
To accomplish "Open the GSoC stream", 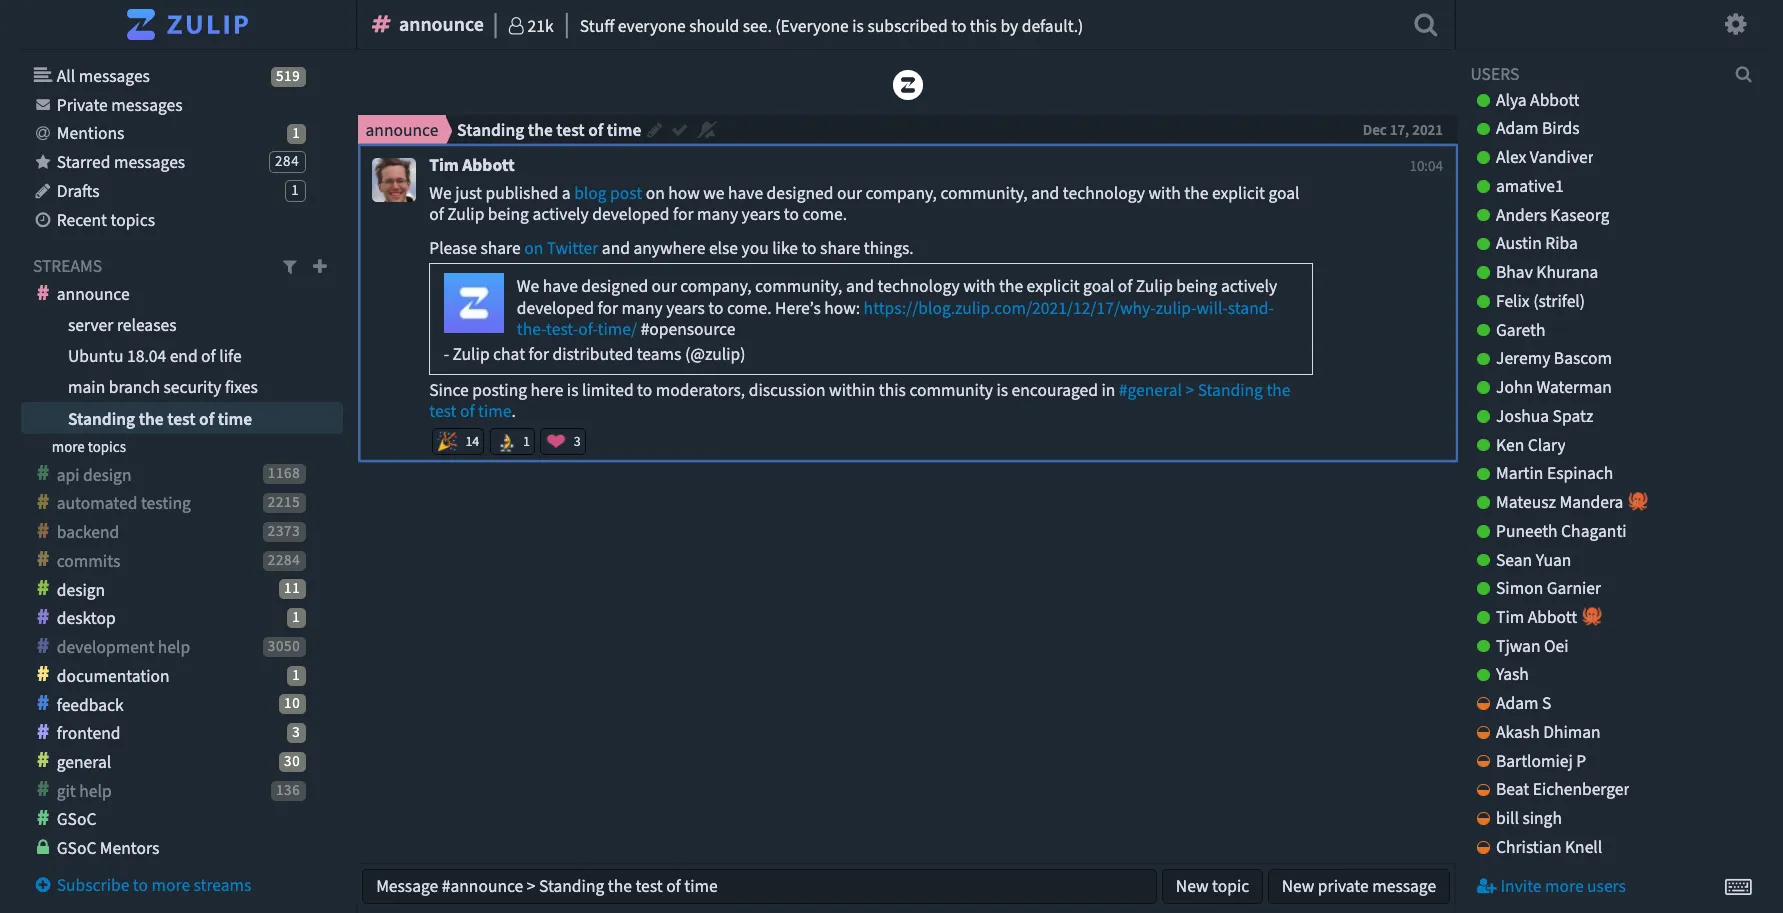I will (76, 819).
